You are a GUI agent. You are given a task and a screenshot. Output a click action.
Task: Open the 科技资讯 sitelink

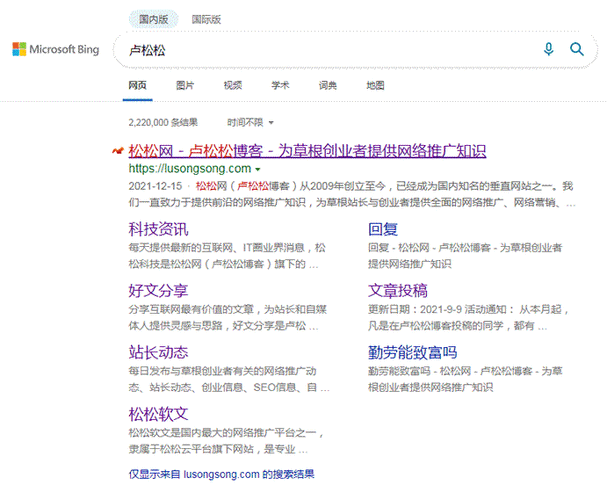click(158, 228)
